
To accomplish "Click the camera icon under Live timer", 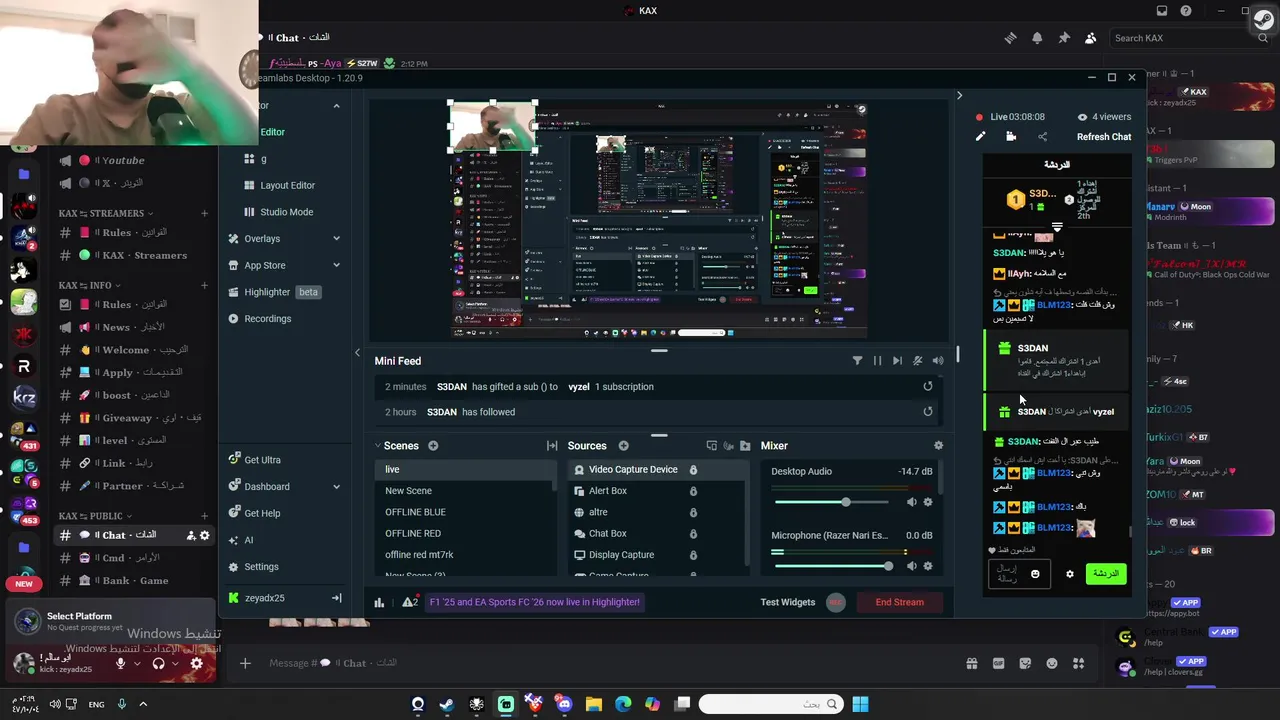I will pyautogui.click(x=1011, y=137).
